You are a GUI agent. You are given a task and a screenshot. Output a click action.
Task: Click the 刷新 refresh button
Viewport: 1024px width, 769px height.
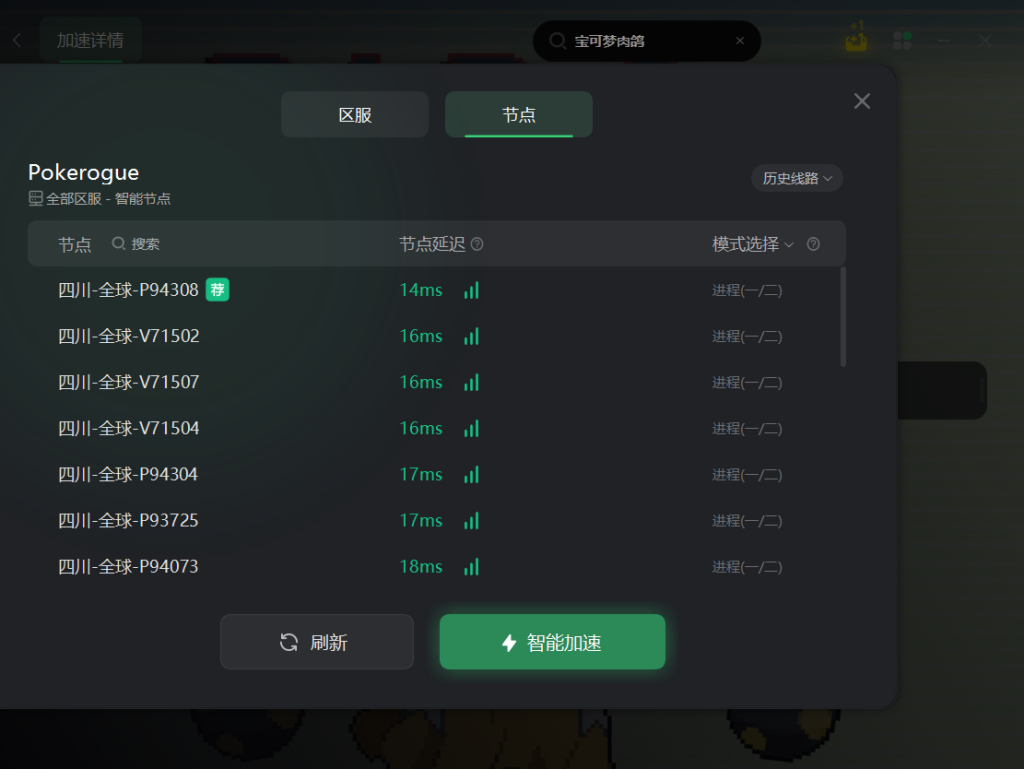[x=317, y=642]
